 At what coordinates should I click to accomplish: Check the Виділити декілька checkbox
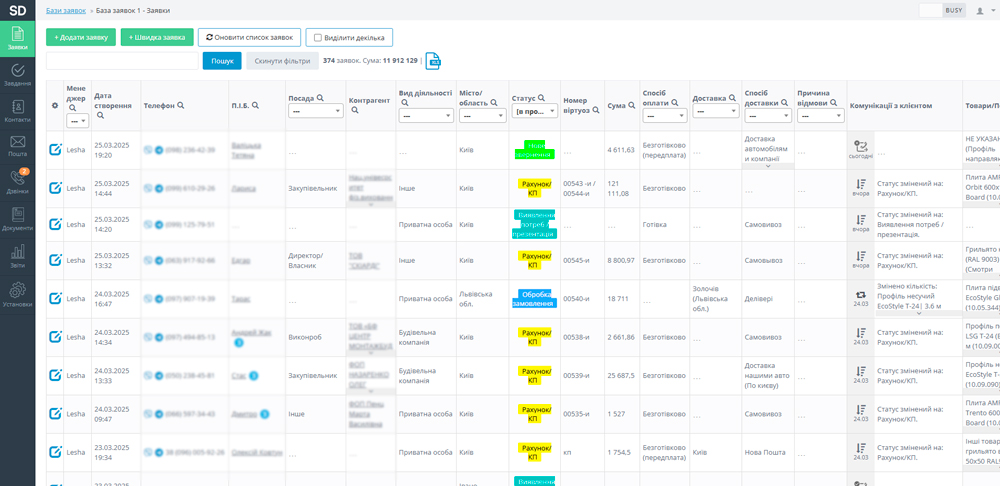[318, 38]
